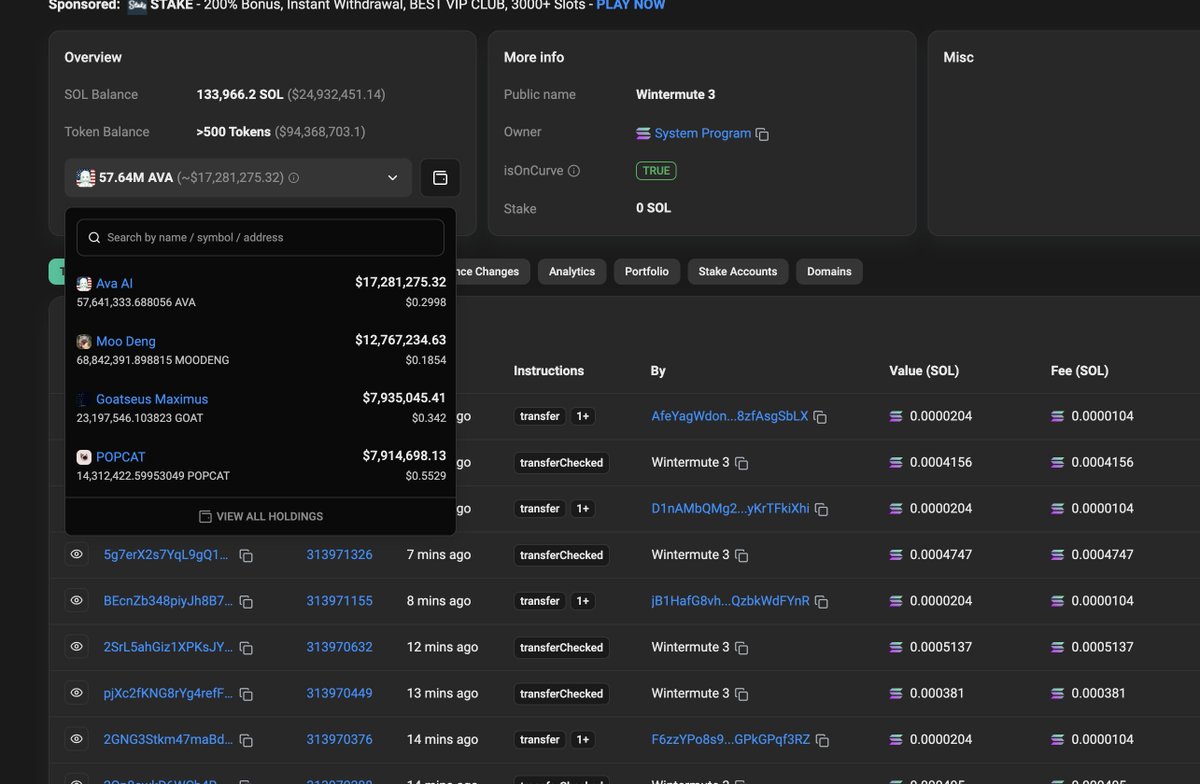The image size is (1200, 784).
Task: Click info icon in AVA balance selector
Action: point(293,178)
